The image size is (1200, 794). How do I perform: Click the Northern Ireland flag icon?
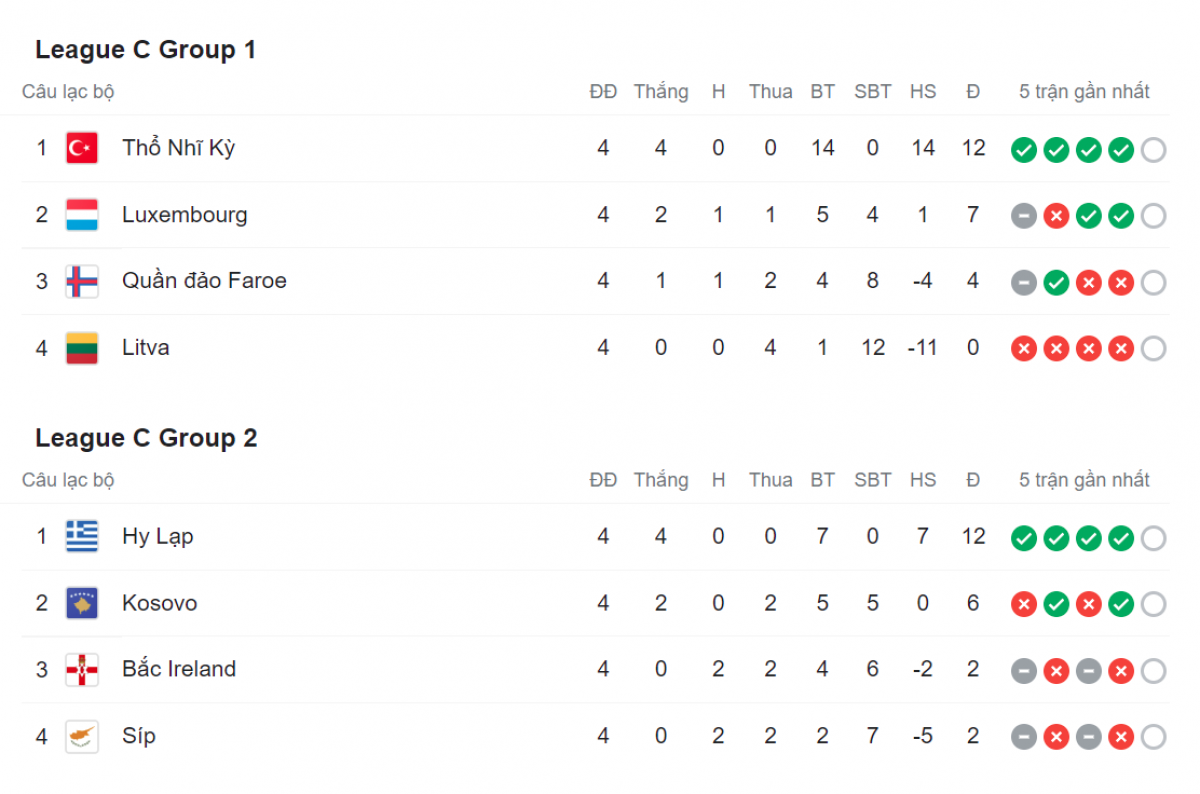pyautogui.click(x=82, y=670)
